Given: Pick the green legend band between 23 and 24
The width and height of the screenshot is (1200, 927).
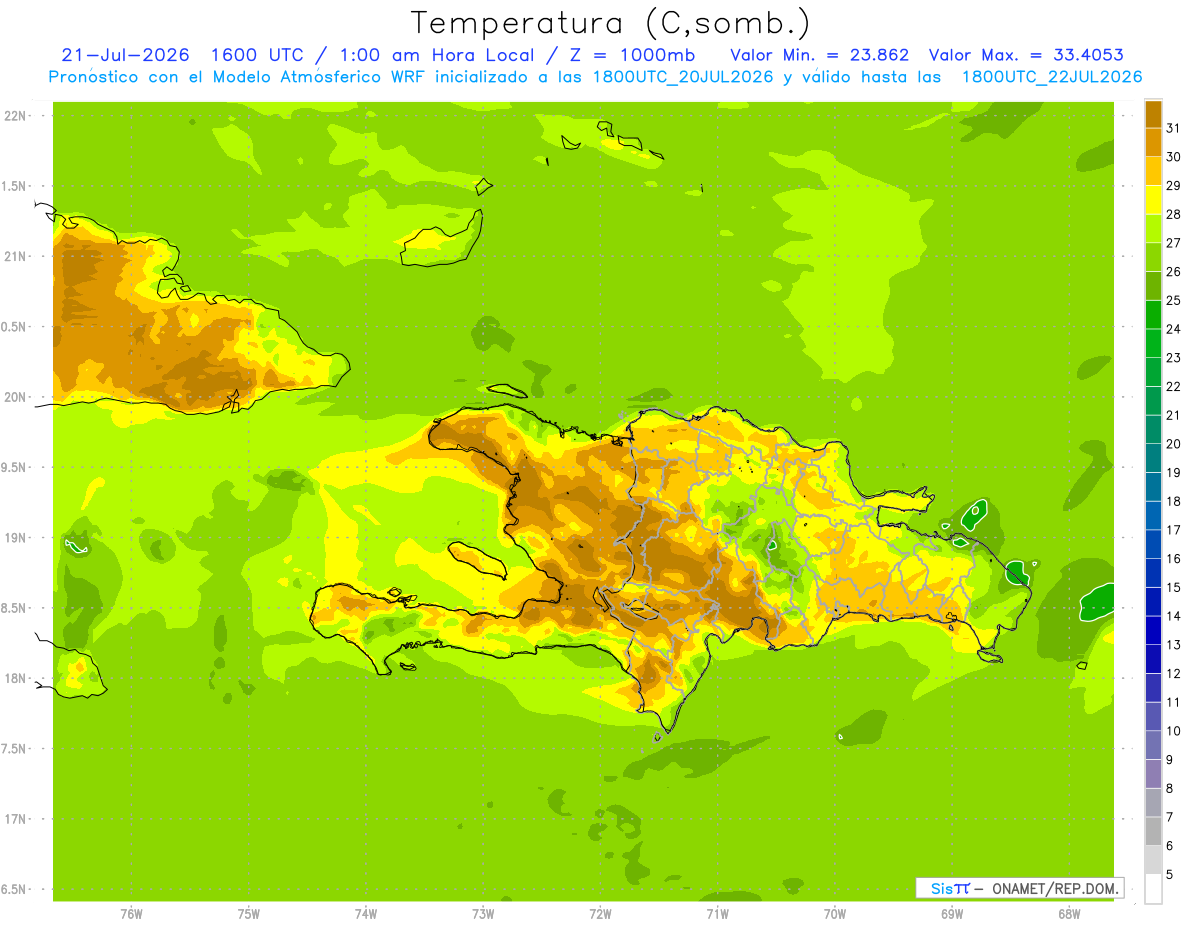Looking at the screenshot, I should pyautogui.click(x=1153, y=343).
